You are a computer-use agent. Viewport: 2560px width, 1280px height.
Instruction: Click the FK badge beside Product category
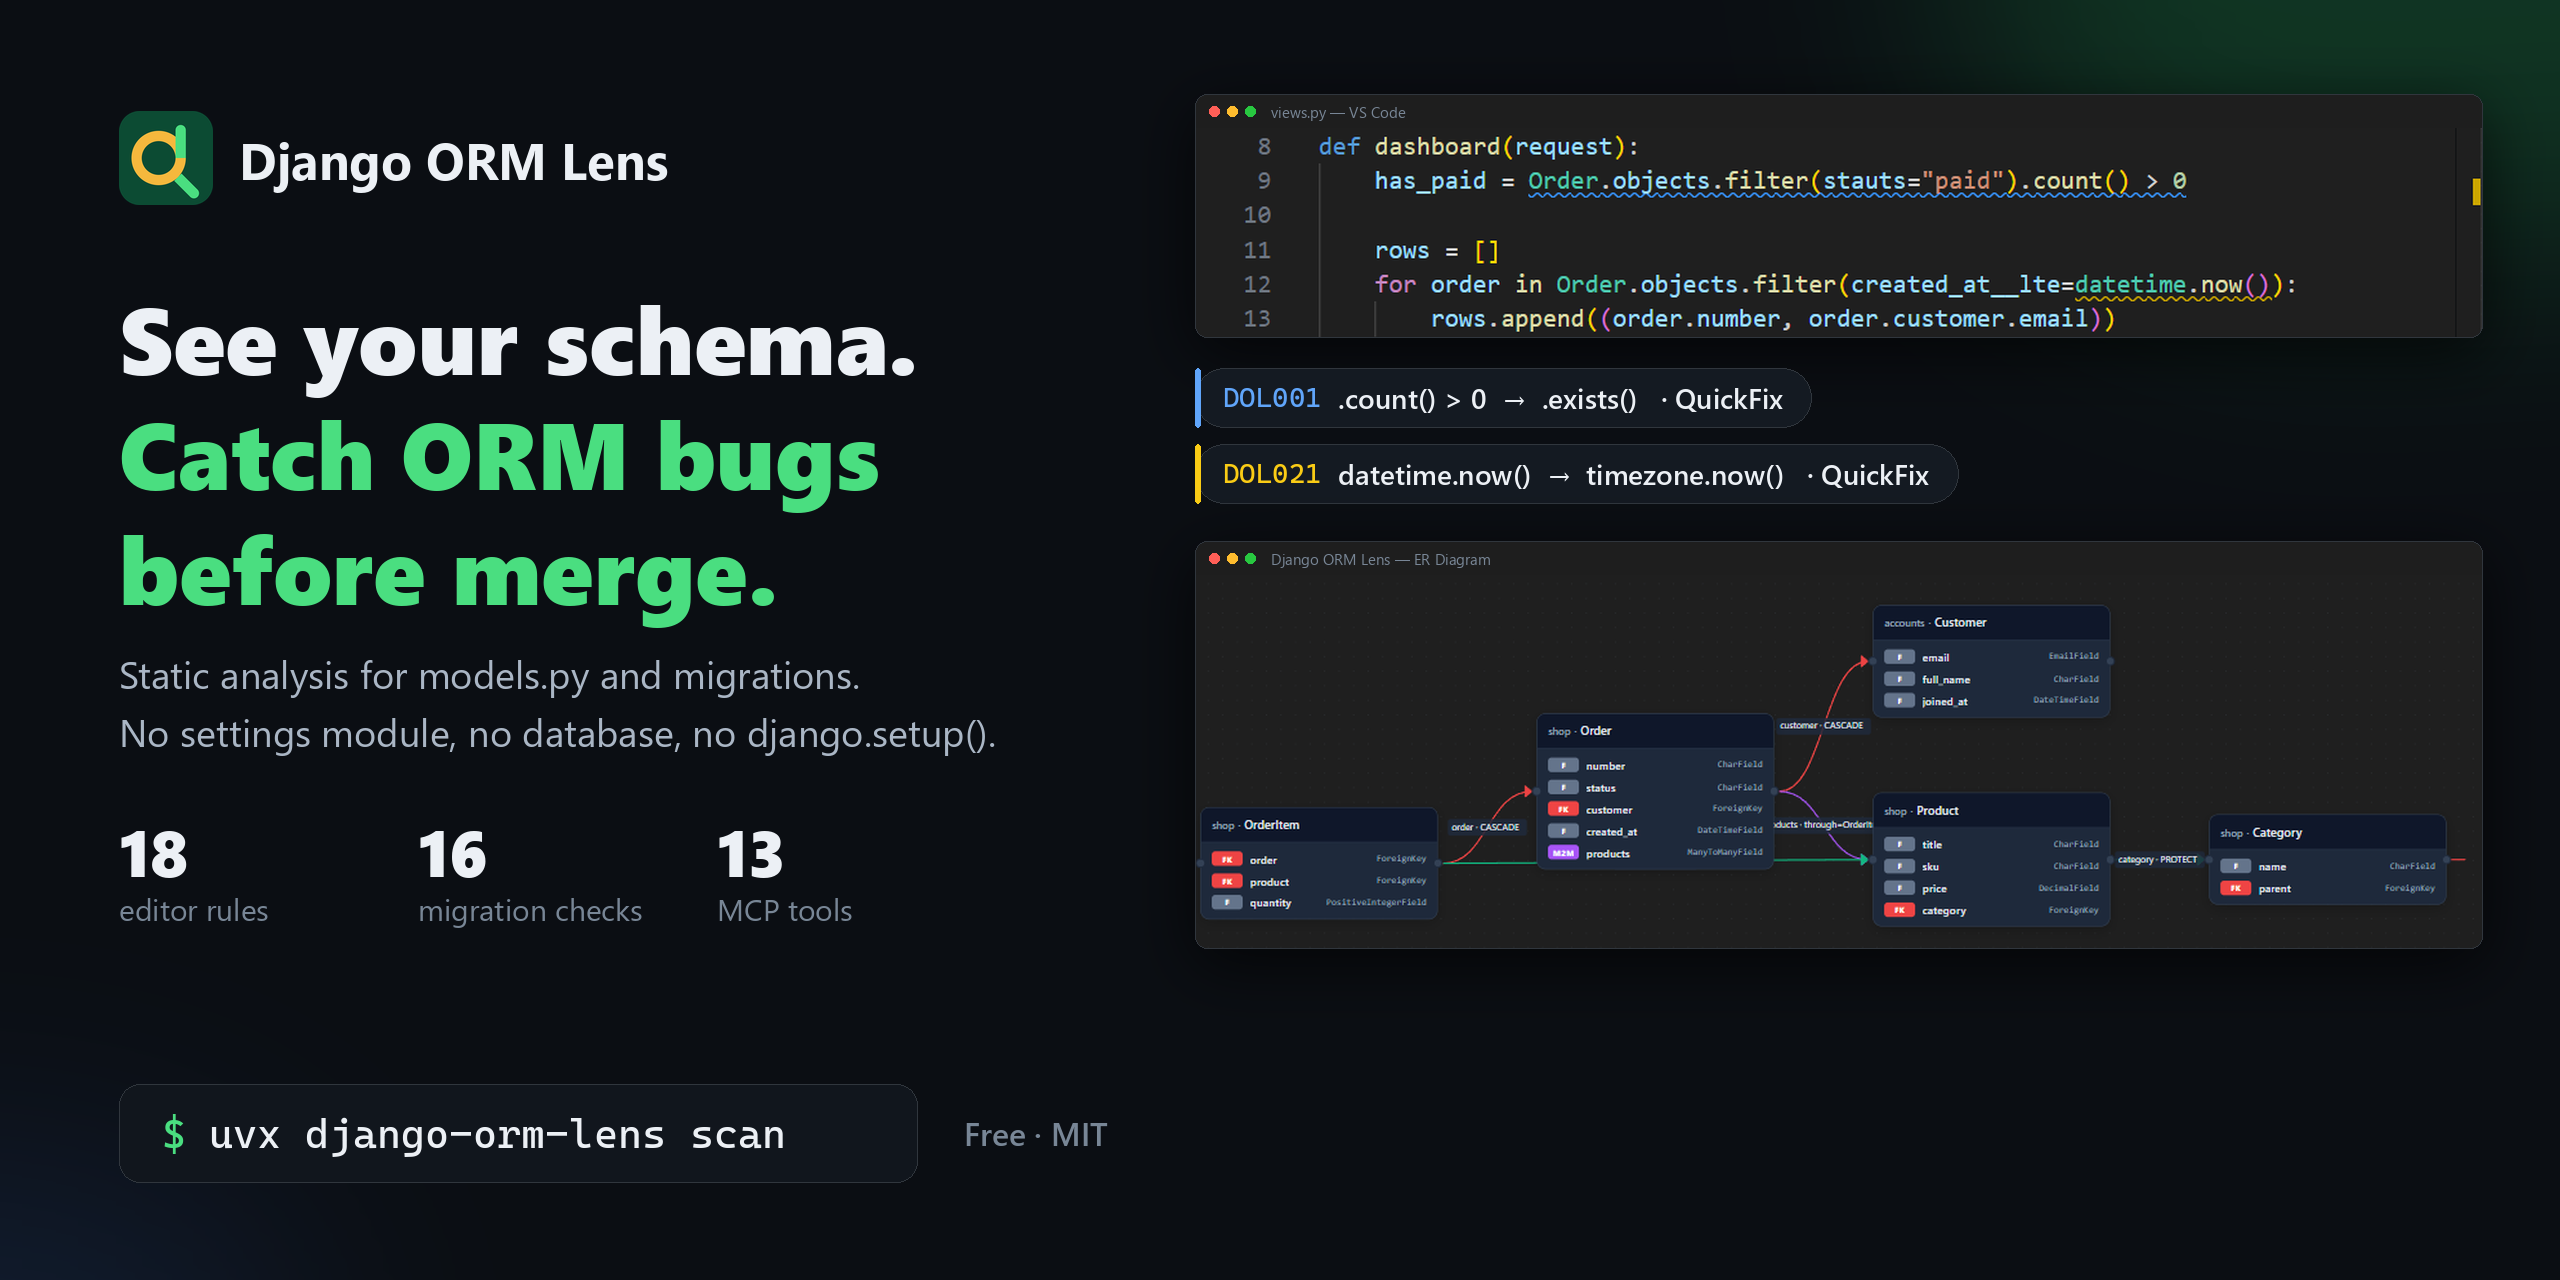[x=1899, y=910]
